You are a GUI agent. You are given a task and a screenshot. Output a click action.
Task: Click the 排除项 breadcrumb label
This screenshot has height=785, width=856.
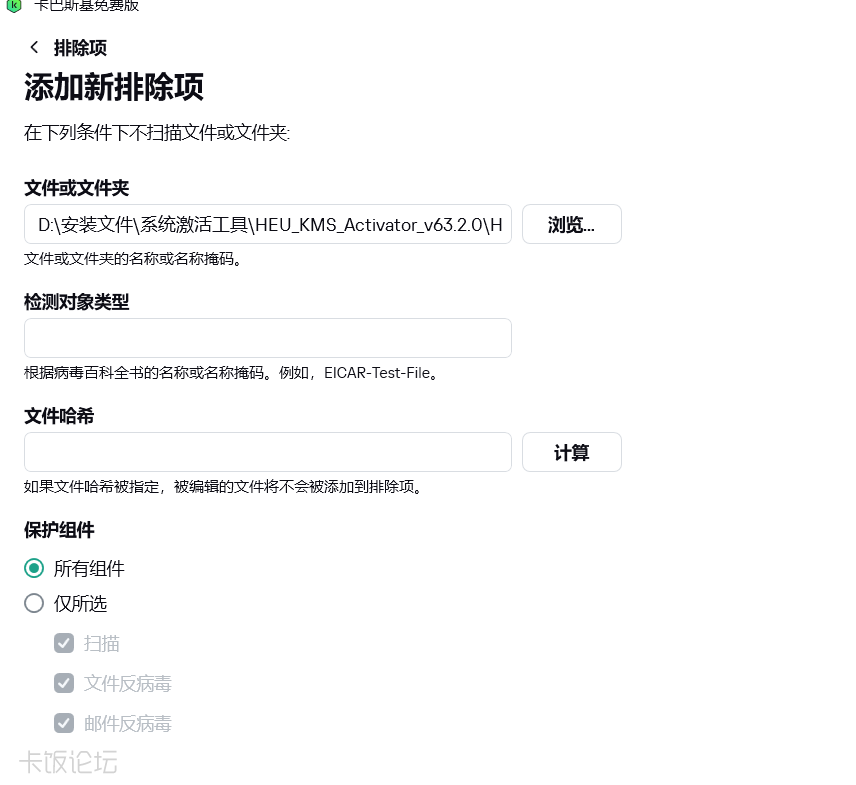point(80,48)
